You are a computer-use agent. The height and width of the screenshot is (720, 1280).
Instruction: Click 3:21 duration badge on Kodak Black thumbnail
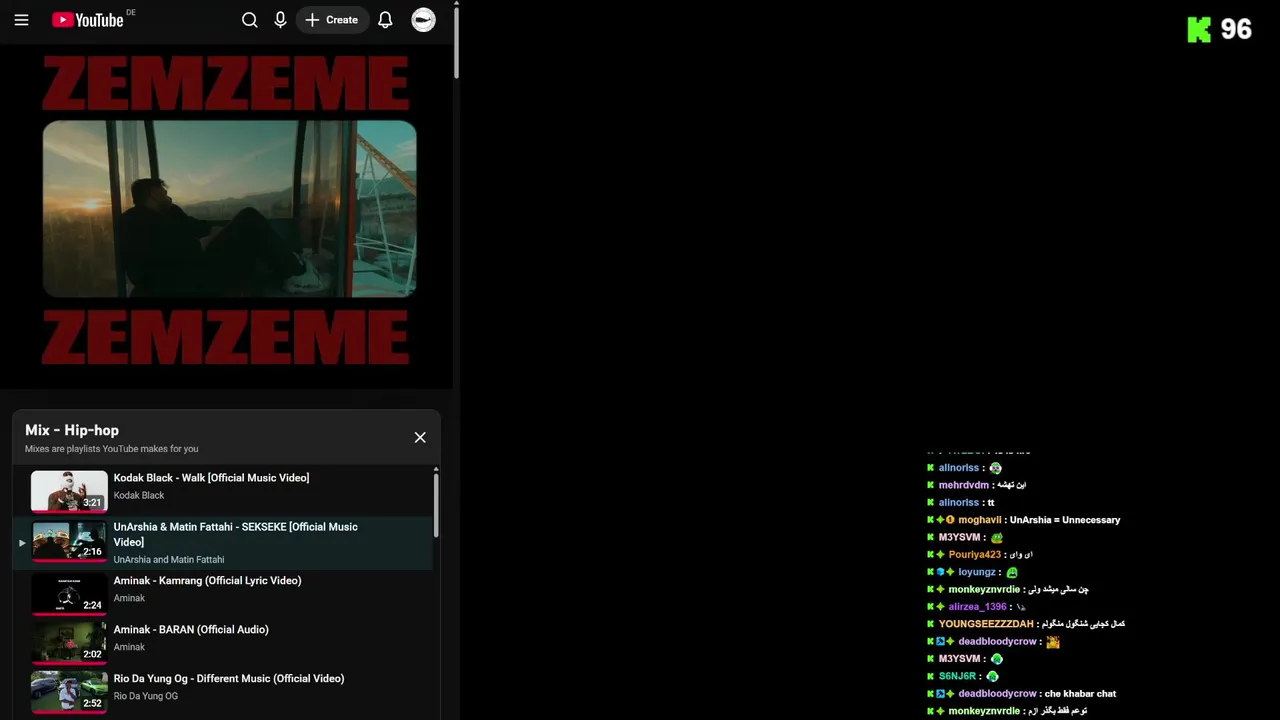tap(92, 503)
